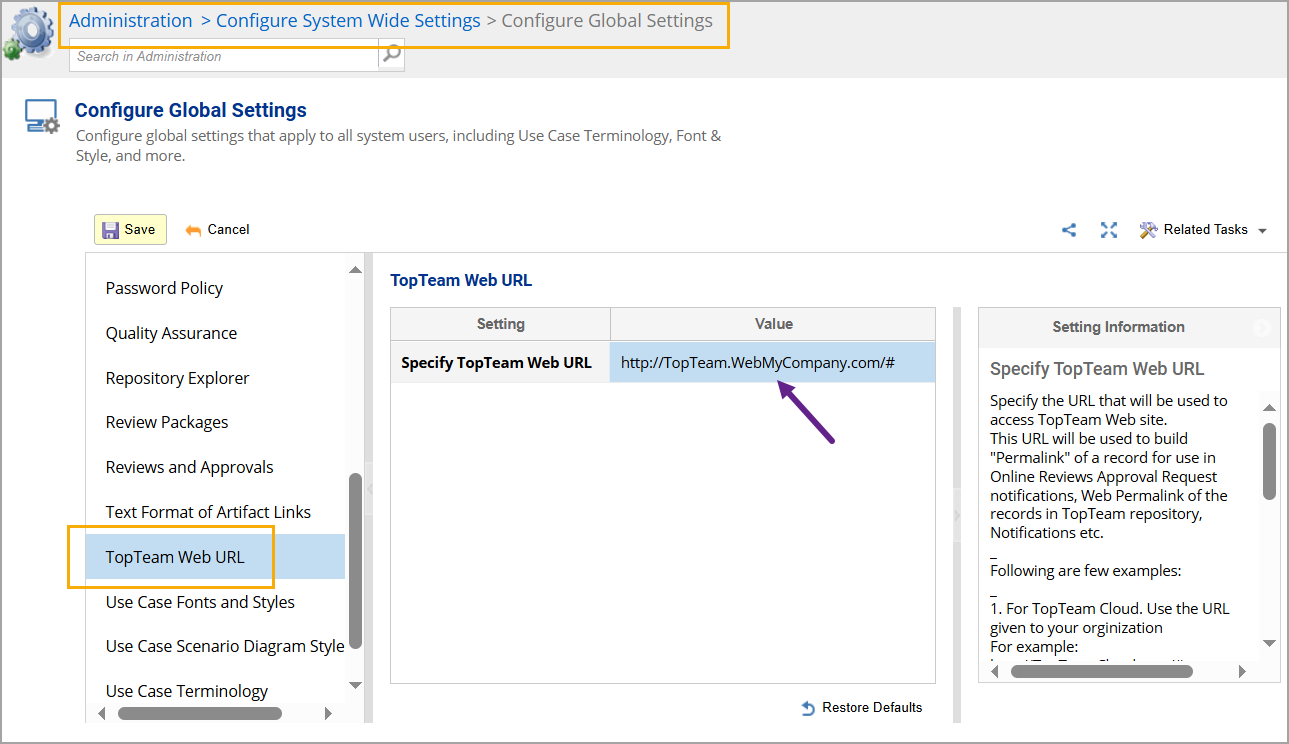1289x744 pixels.
Task: Select Password Policy in settings list
Action: 164,288
